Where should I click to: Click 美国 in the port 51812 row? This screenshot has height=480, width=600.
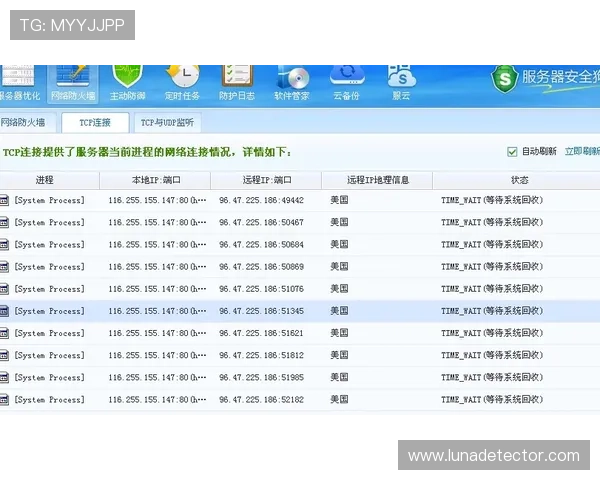click(x=339, y=355)
